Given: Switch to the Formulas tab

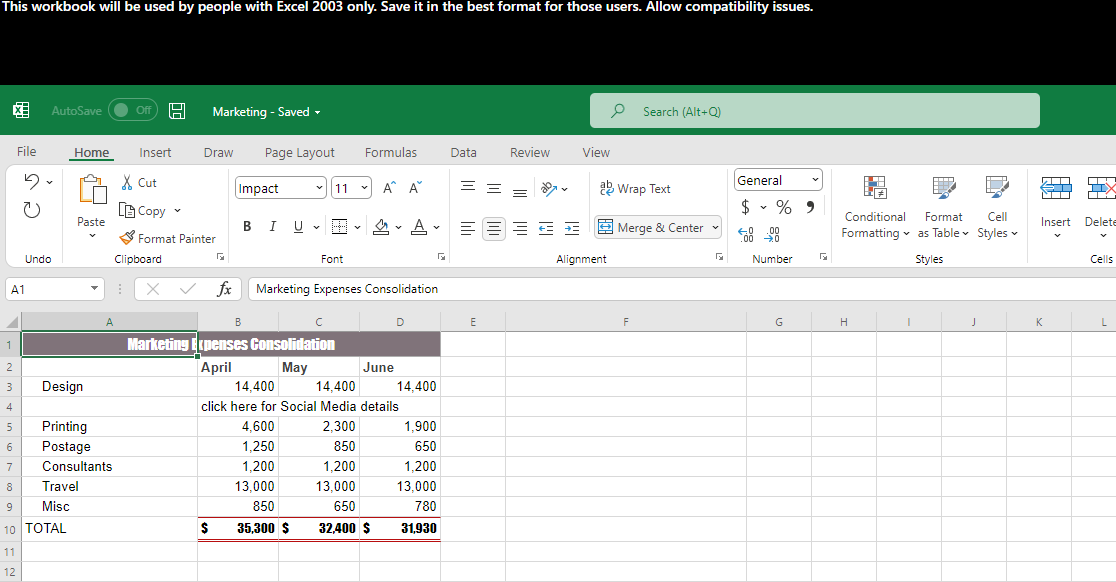Looking at the screenshot, I should click(x=390, y=152).
